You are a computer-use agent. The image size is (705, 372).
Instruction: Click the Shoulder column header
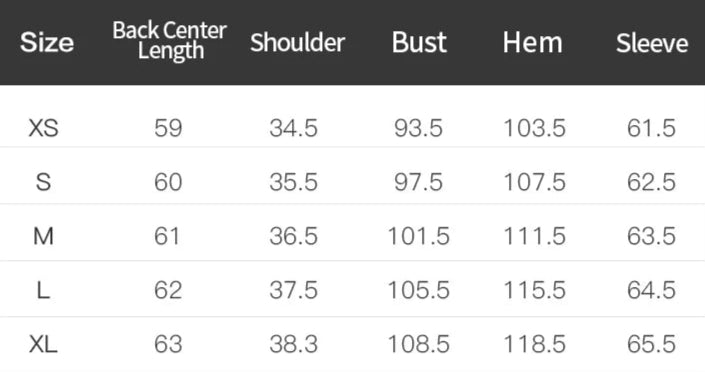298,43
